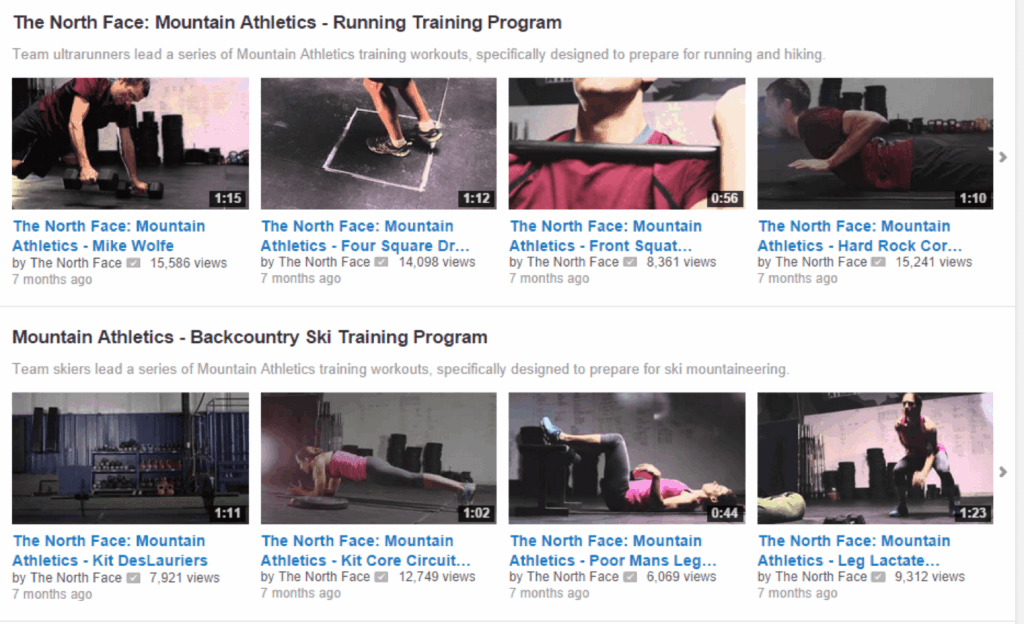Open the Leg Lactate video title link
This screenshot has height=624, width=1024.
[x=854, y=550]
